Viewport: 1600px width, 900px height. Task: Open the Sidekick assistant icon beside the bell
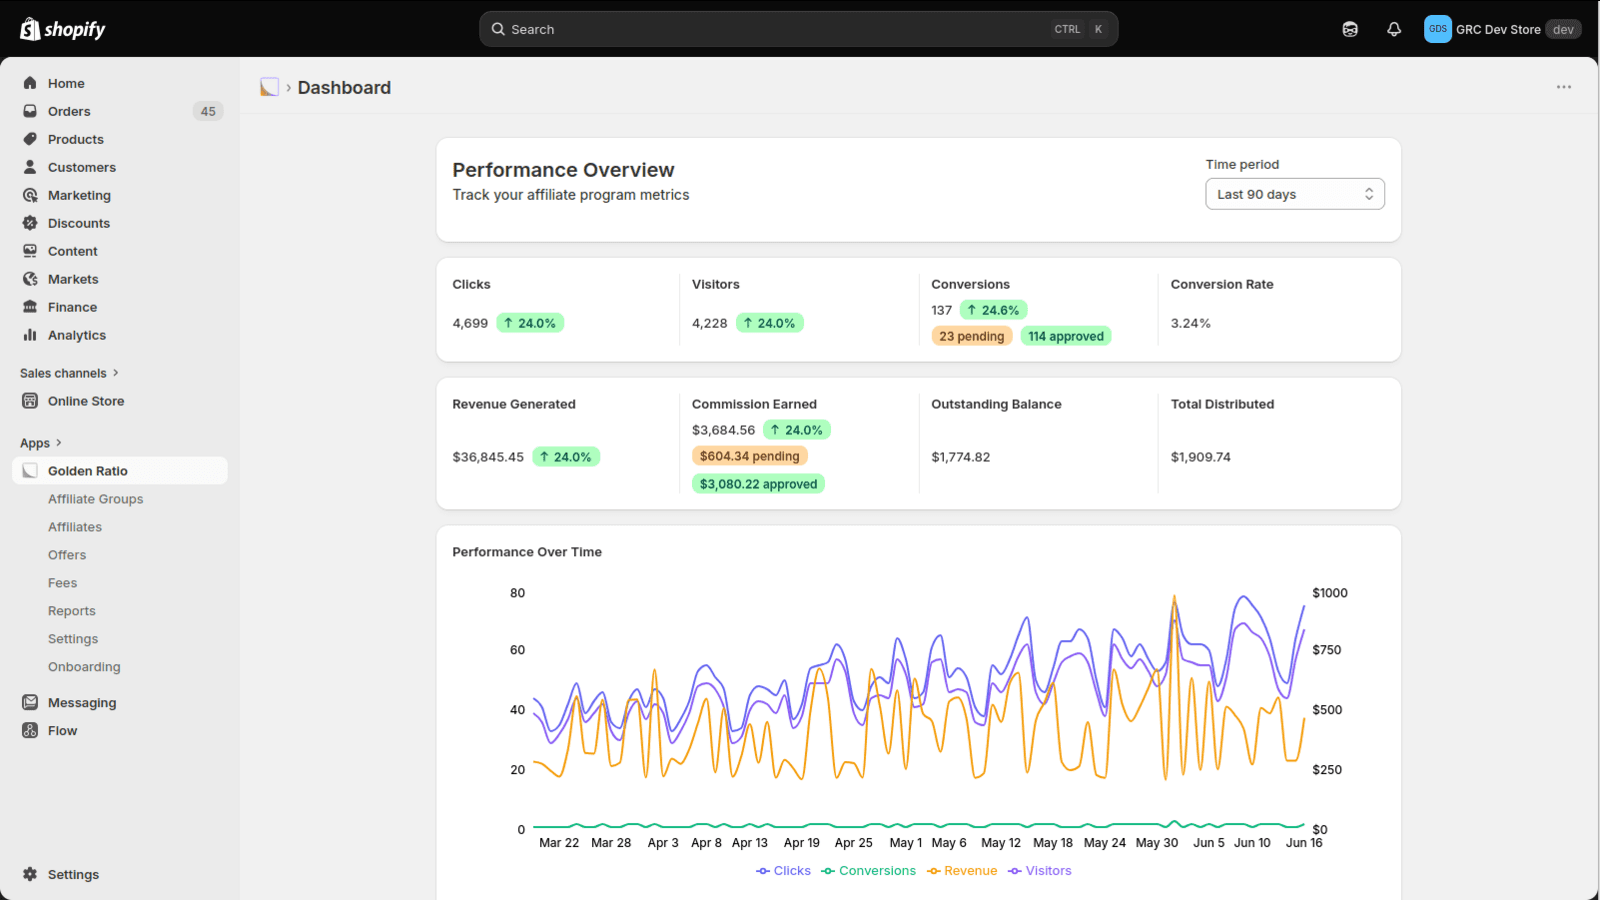tap(1350, 29)
